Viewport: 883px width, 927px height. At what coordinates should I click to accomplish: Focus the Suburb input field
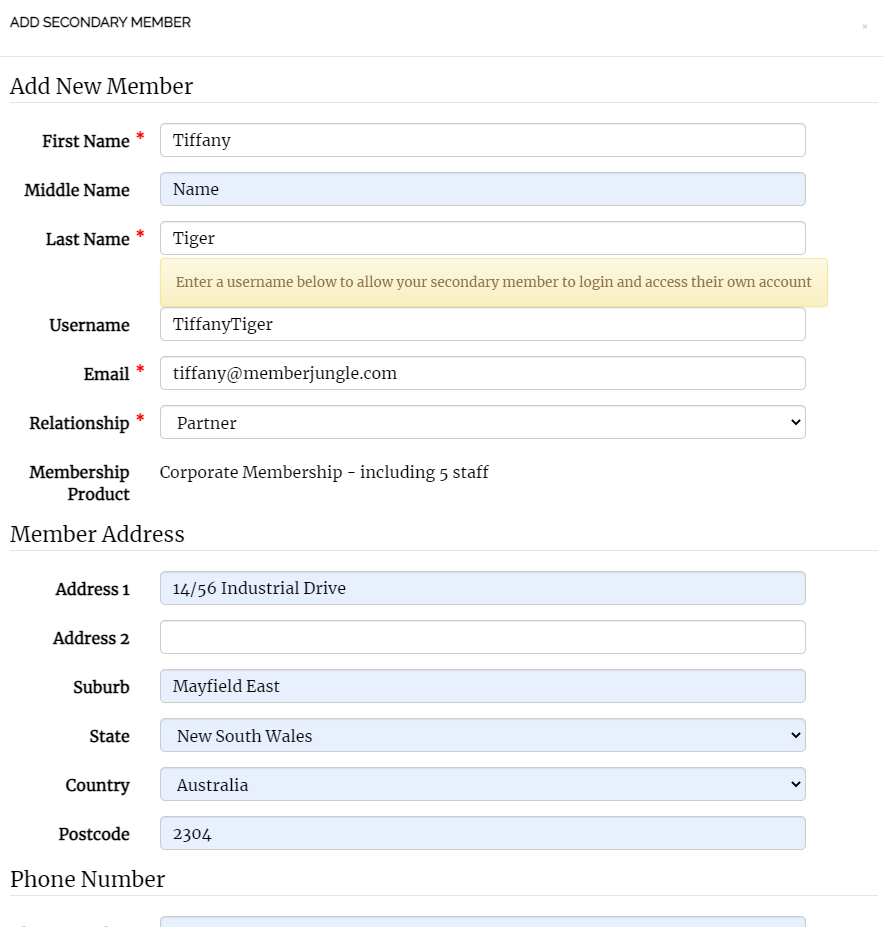pyautogui.click(x=482, y=686)
